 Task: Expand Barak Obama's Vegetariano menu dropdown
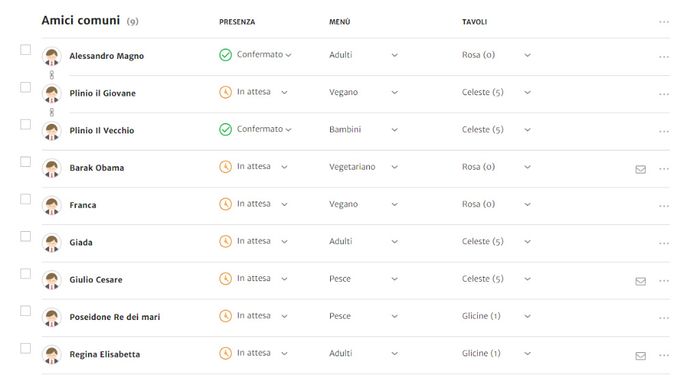(363, 167)
